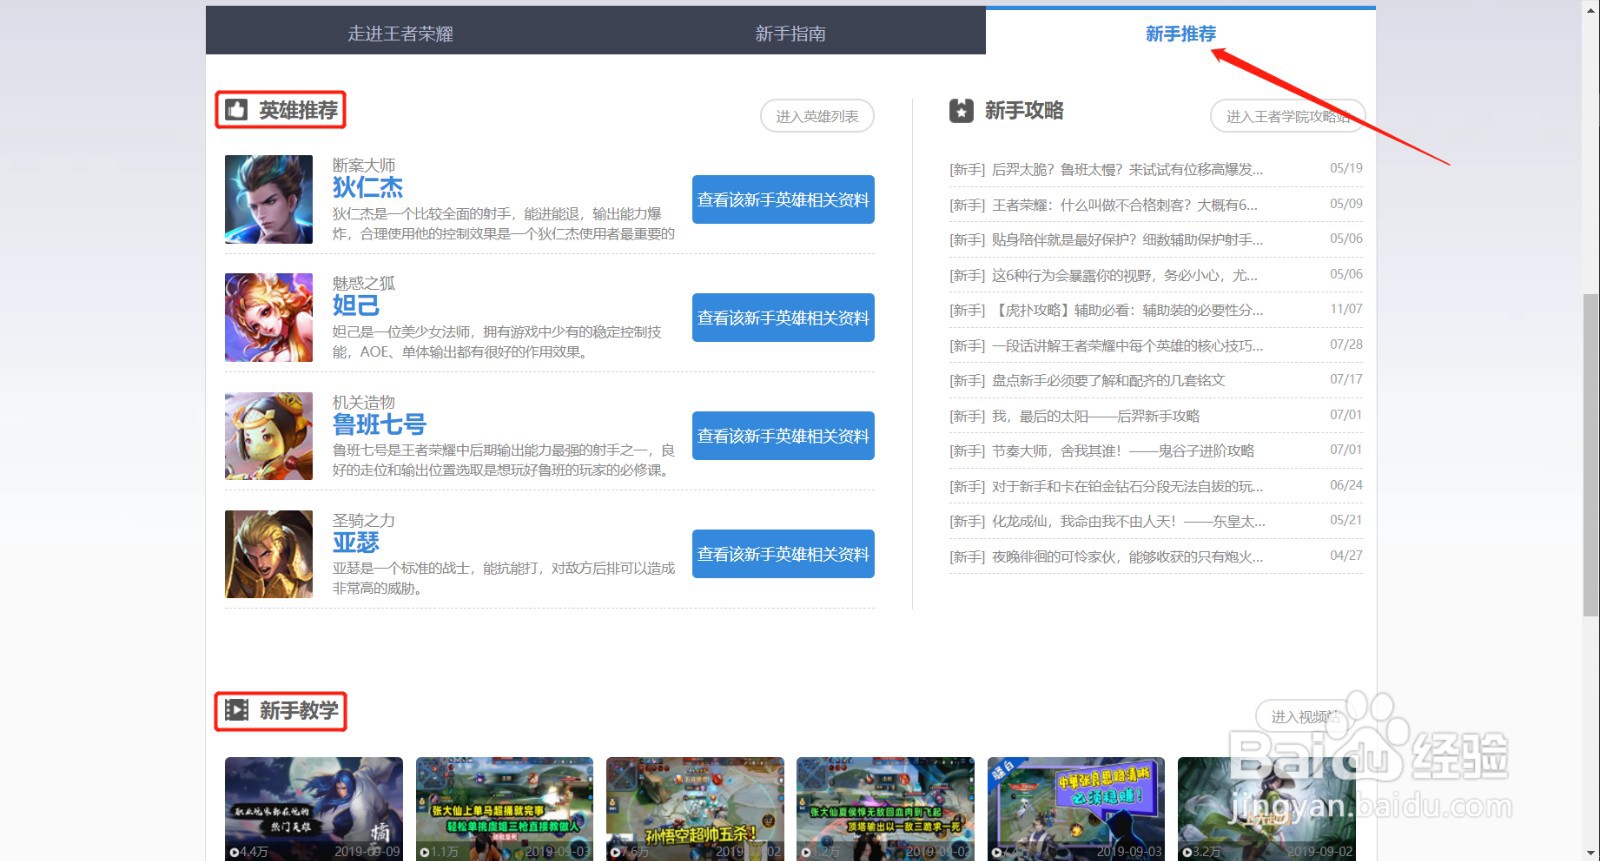
Task: Click the scrollbar up arrow
Action: pos(1591,8)
